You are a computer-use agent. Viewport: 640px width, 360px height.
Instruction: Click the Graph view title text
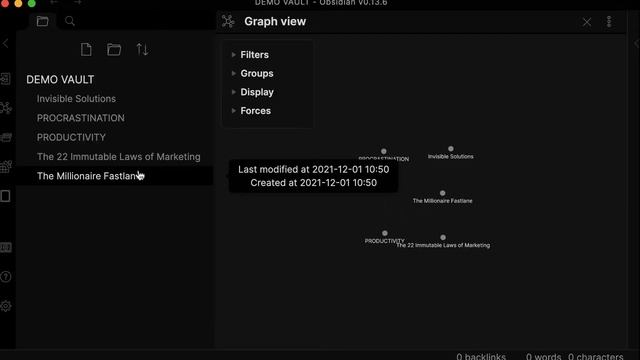click(x=275, y=22)
